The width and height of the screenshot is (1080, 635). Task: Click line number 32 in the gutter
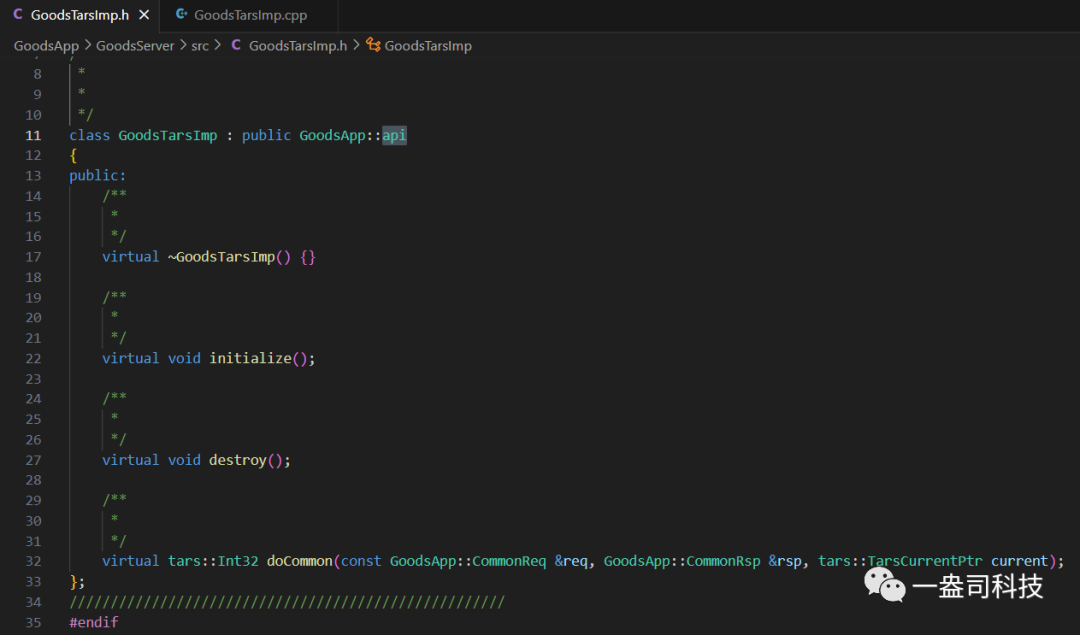click(x=33, y=561)
